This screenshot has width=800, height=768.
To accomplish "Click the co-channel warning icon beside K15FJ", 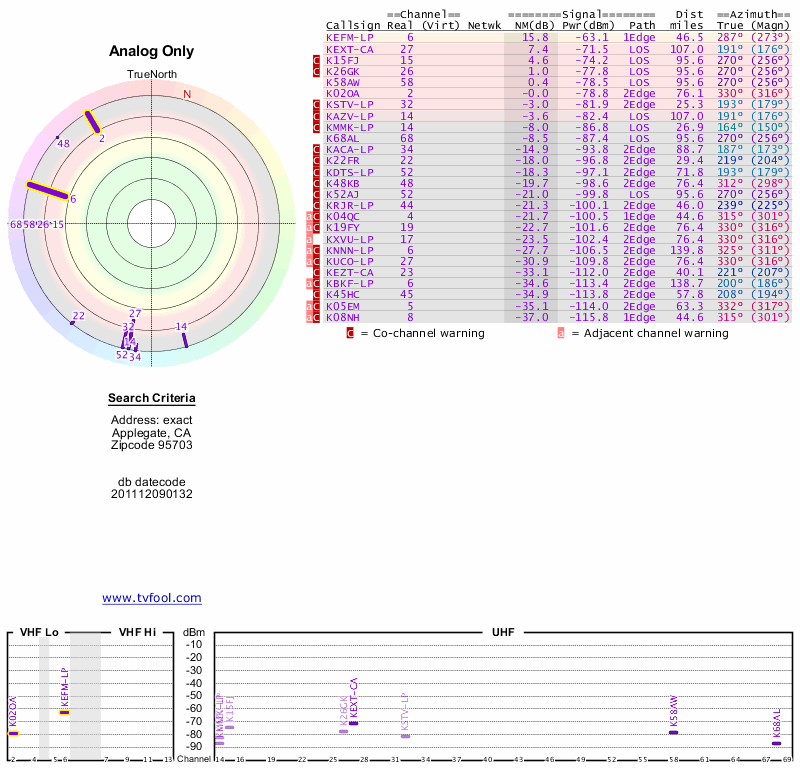I will (x=317, y=60).
